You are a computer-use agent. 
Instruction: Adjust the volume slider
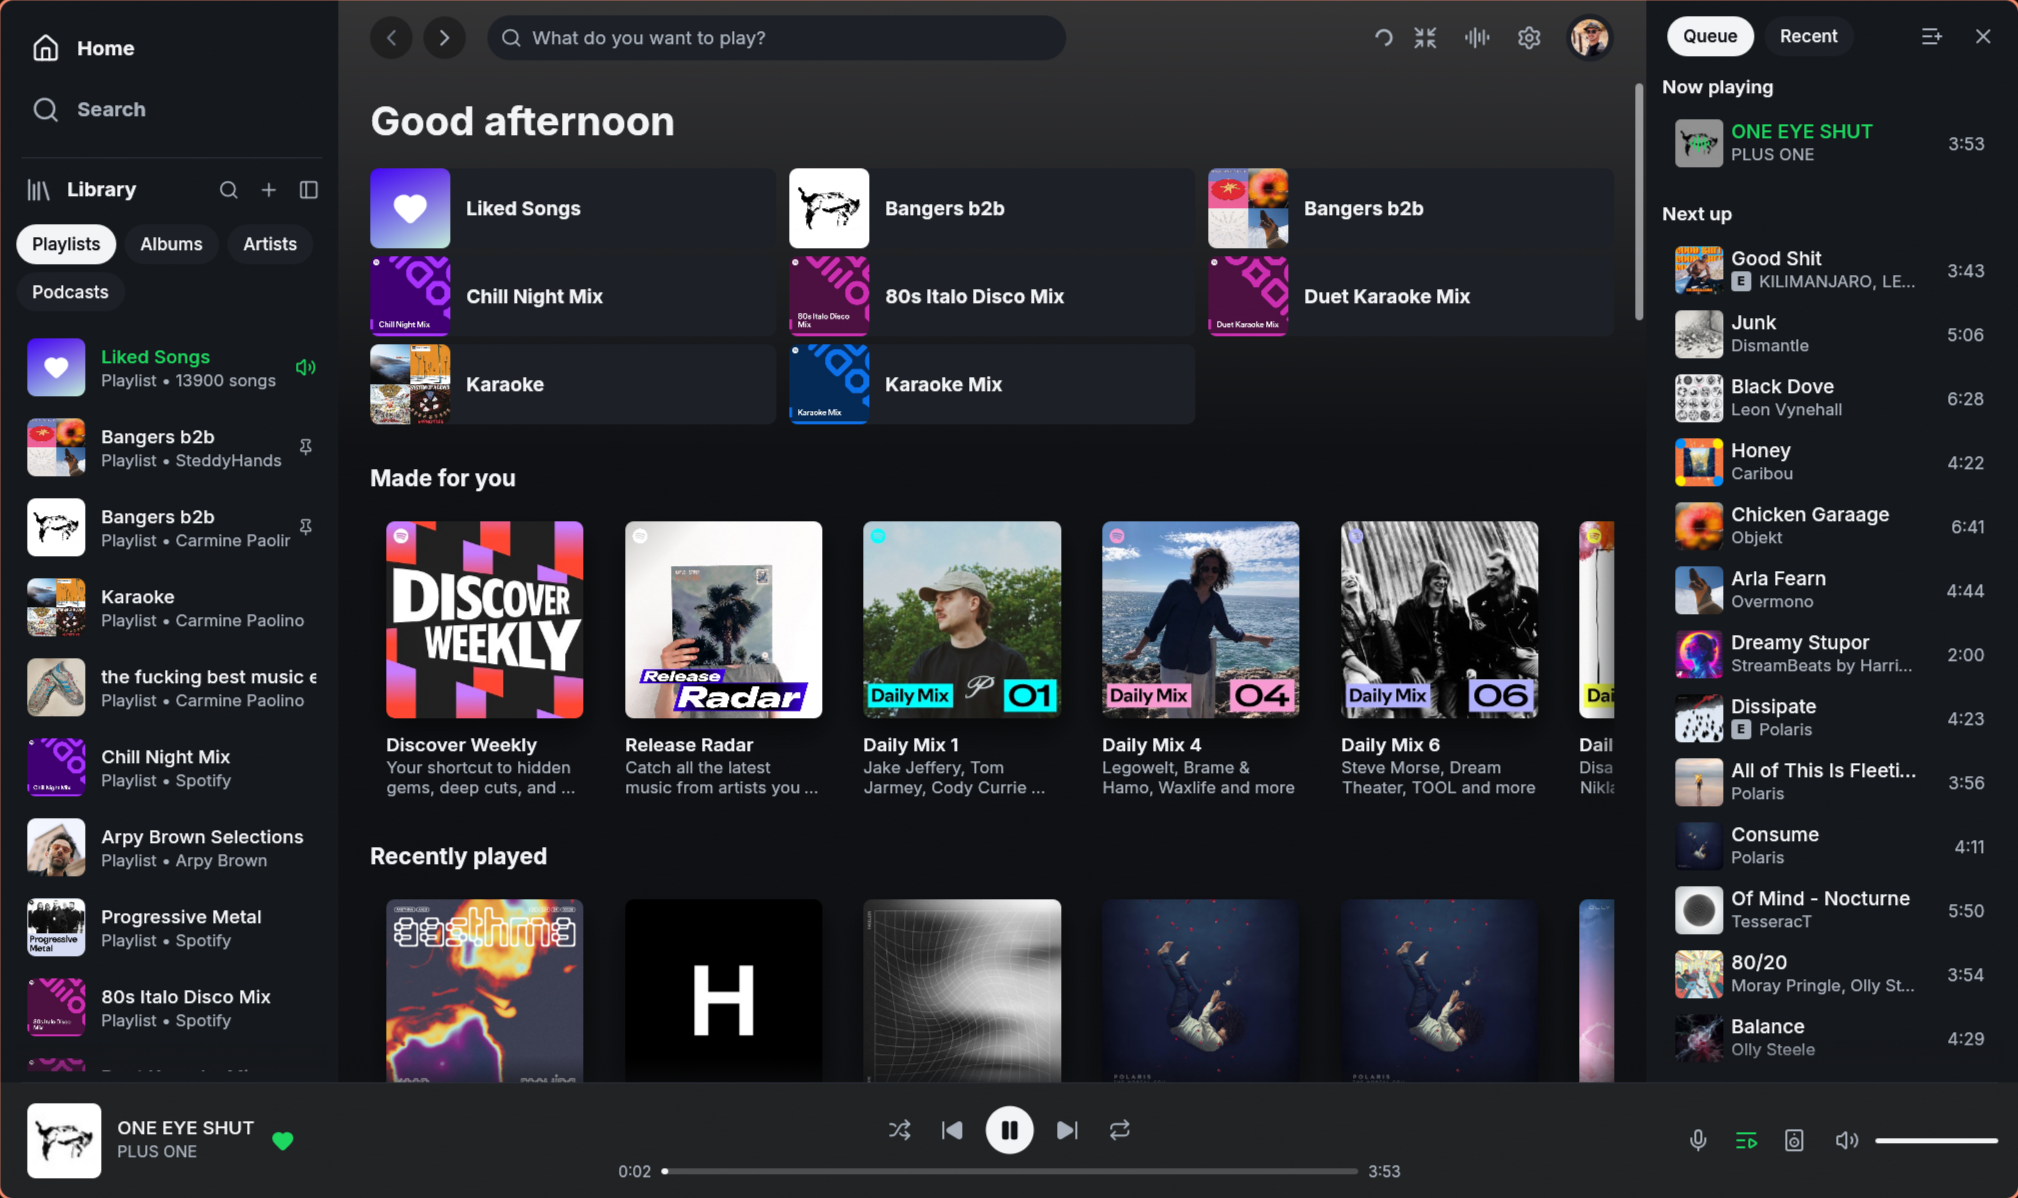pyautogui.click(x=1936, y=1140)
